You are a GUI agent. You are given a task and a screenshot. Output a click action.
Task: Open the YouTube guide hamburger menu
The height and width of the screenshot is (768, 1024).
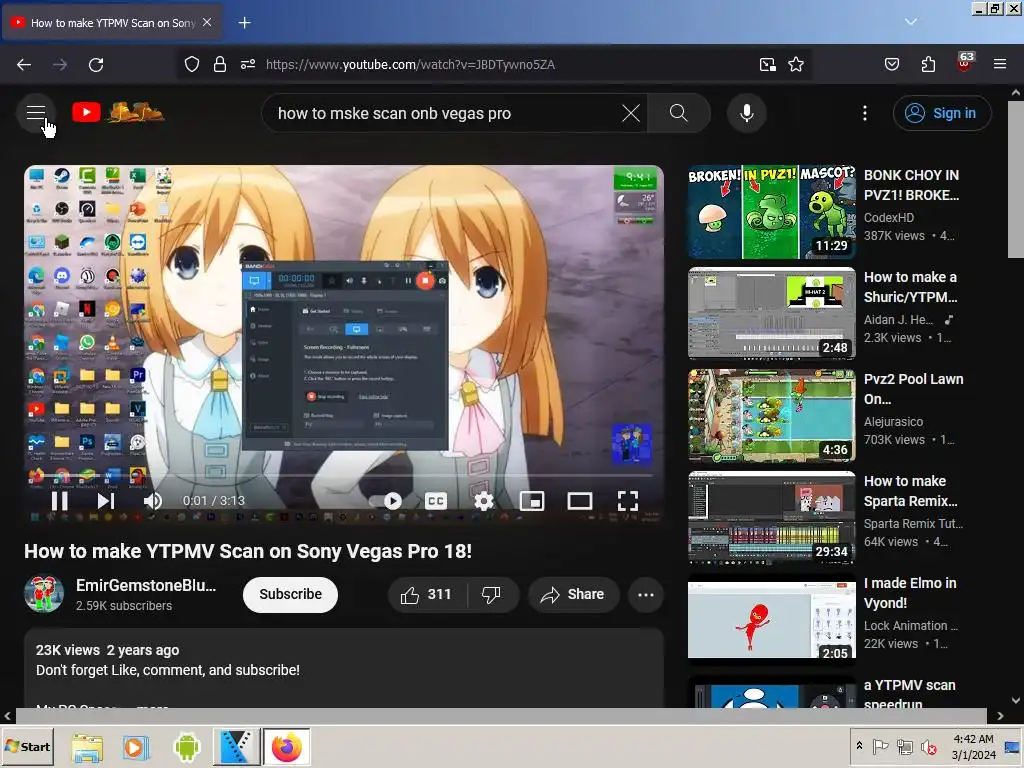(36, 113)
